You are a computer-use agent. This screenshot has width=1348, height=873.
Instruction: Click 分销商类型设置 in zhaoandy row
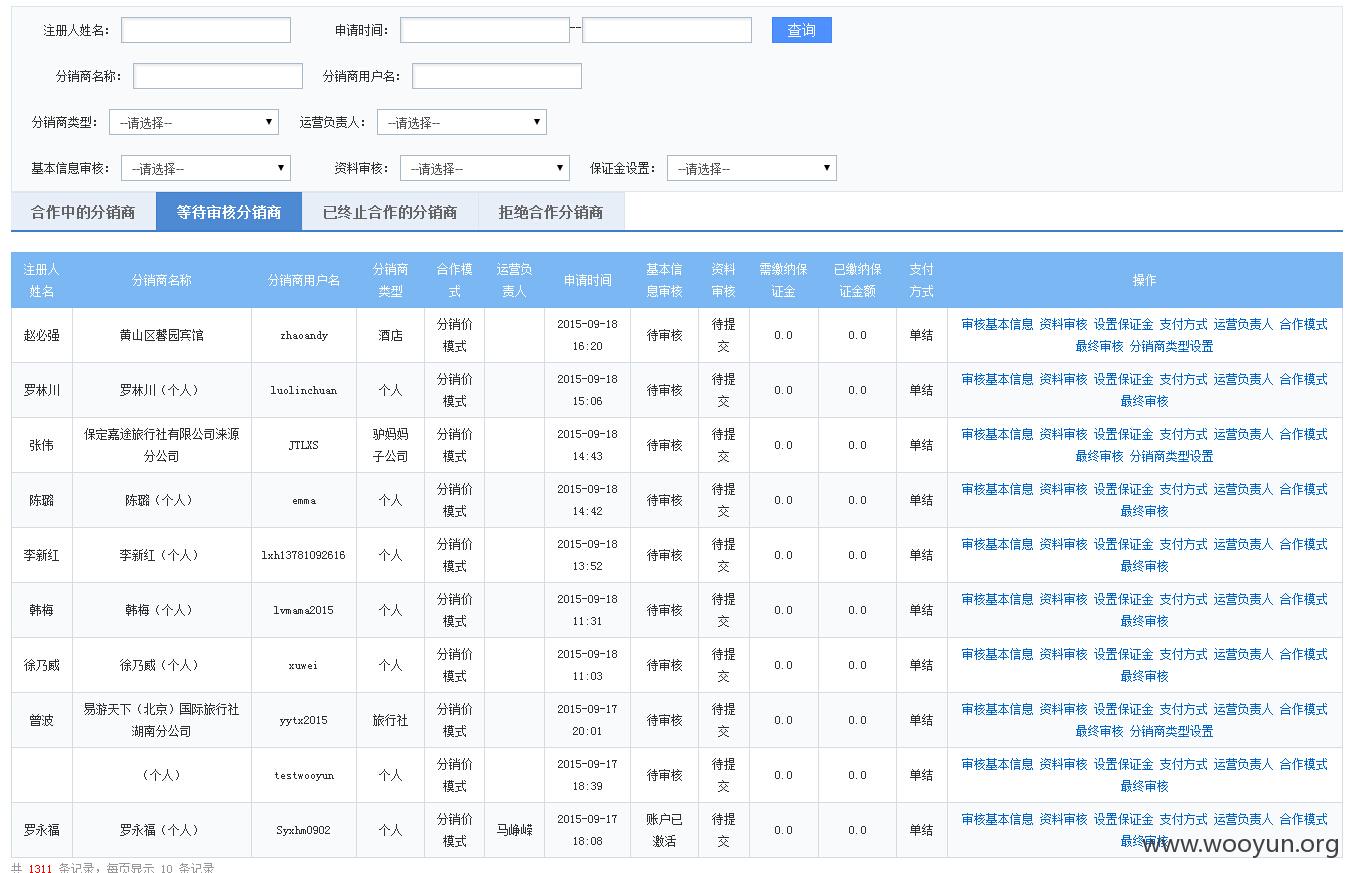pos(1171,346)
